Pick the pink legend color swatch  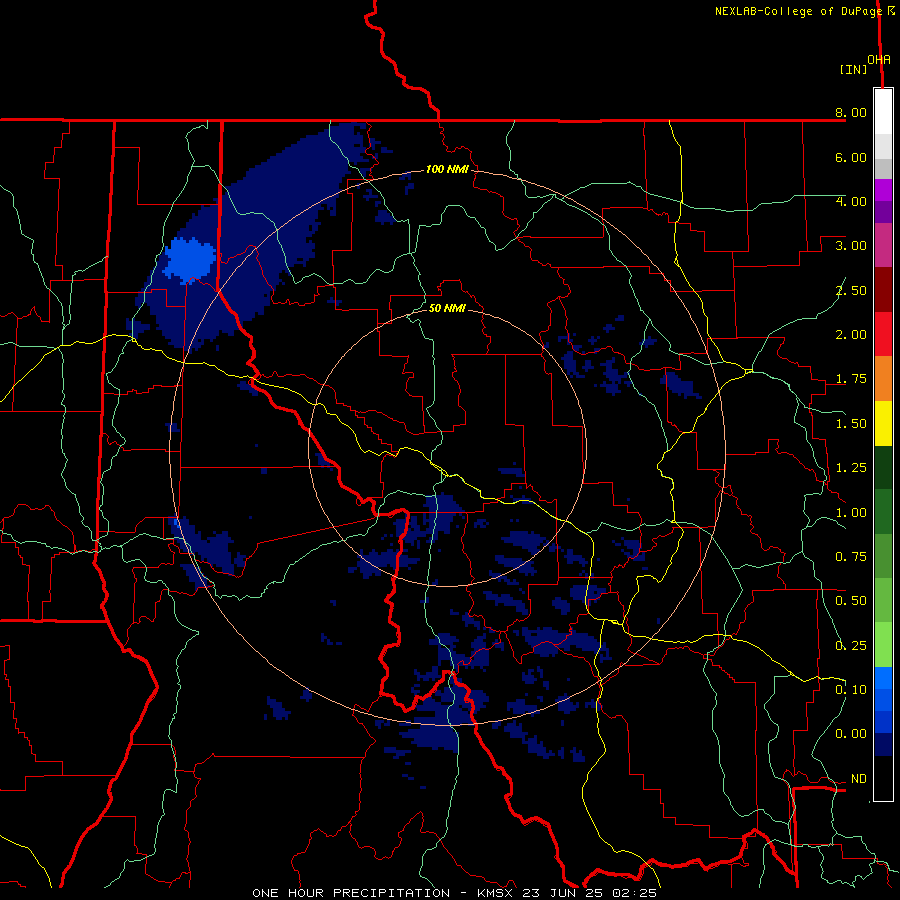(883, 245)
